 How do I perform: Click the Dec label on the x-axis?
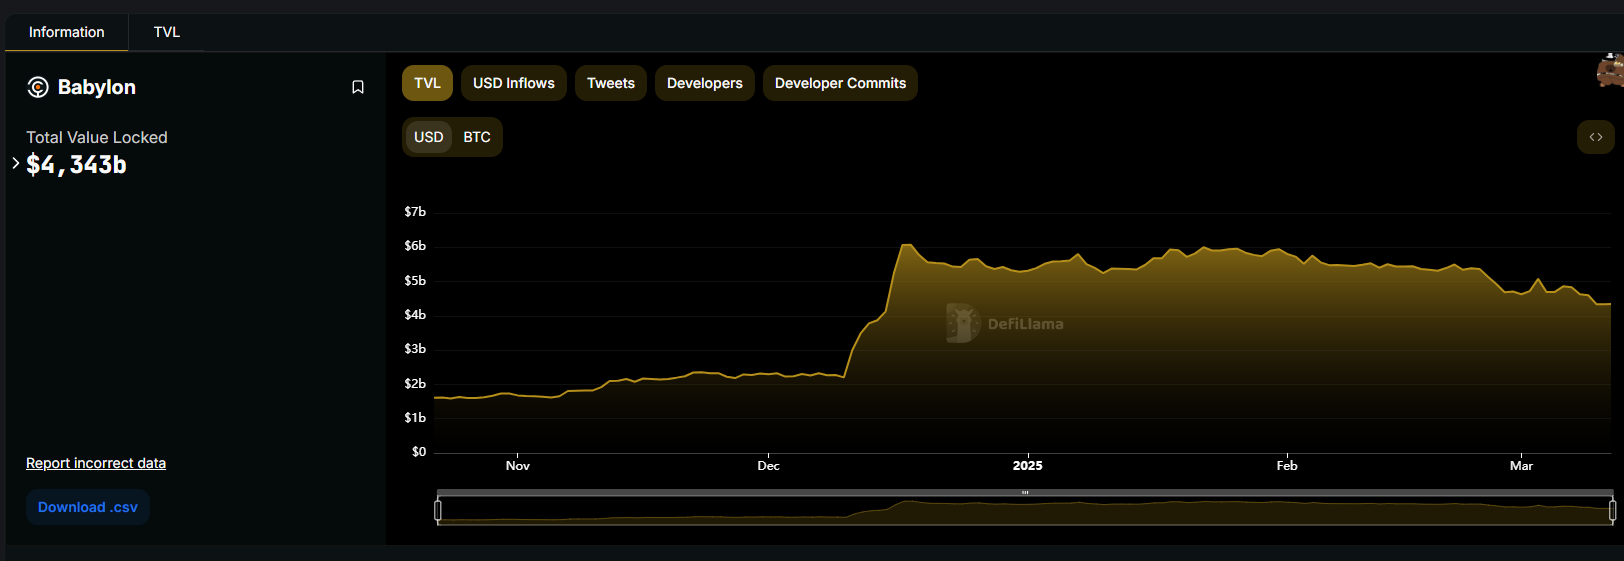[768, 466]
